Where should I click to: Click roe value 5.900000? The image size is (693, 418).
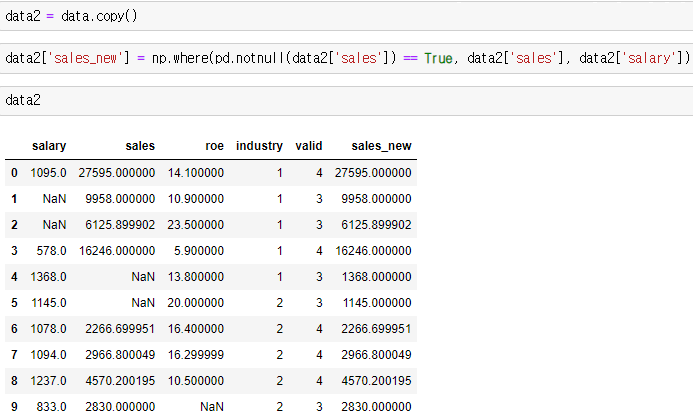click(x=199, y=251)
